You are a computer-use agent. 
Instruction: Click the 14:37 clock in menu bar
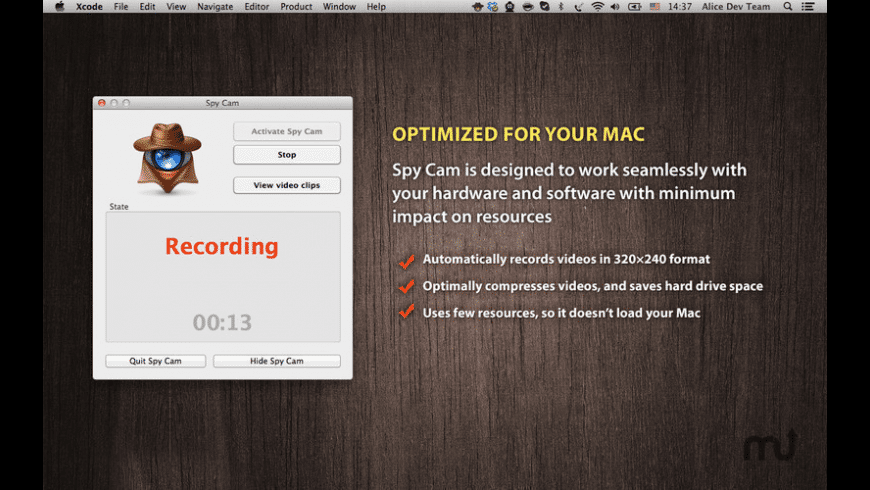pyautogui.click(x=680, y=7)
